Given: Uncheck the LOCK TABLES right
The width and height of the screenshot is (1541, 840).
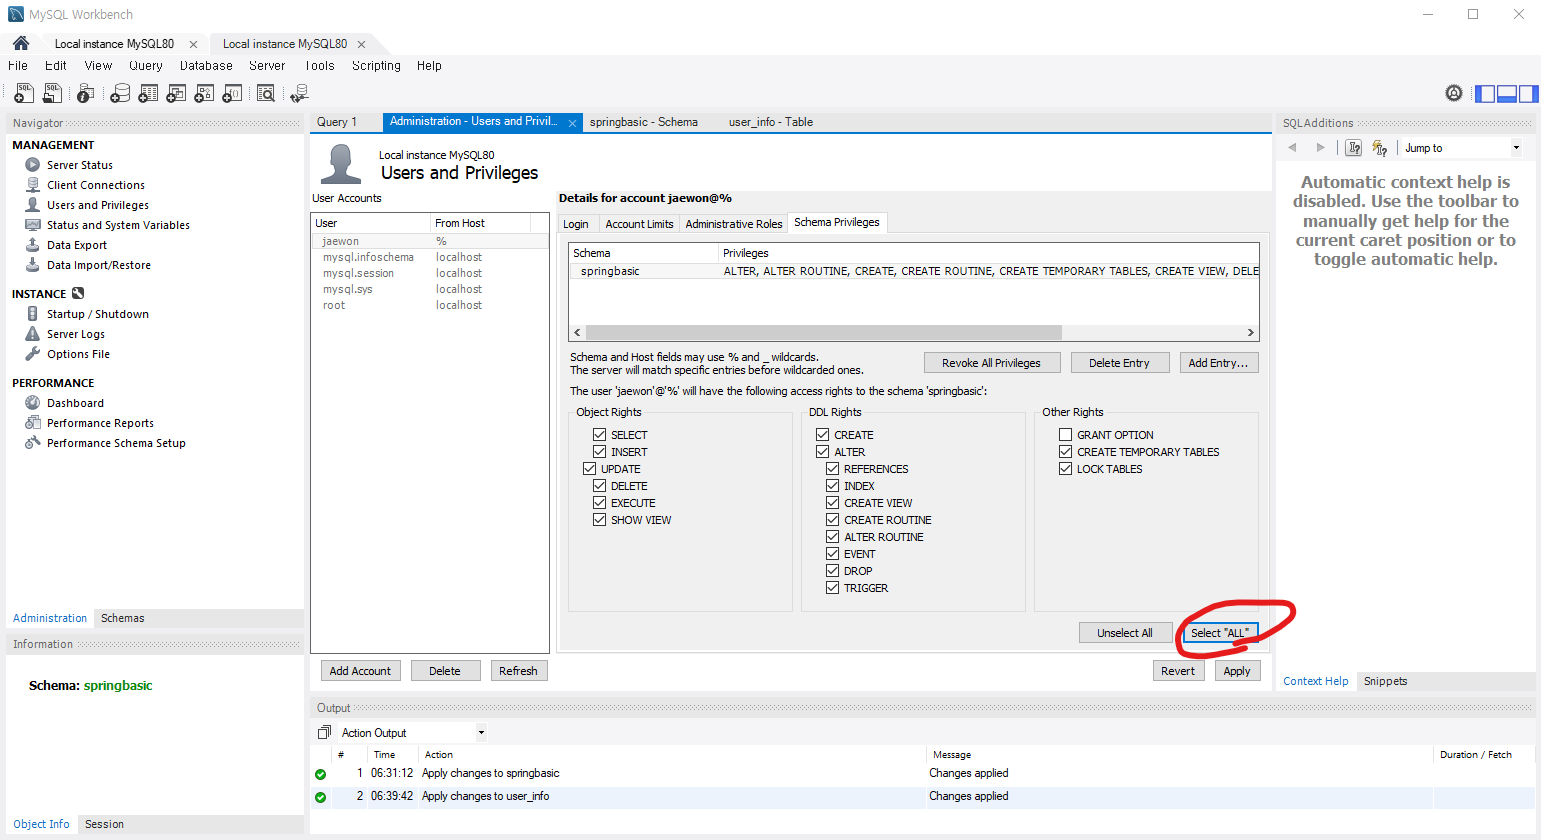Looking at the screenshot, I should point(1066,469).
